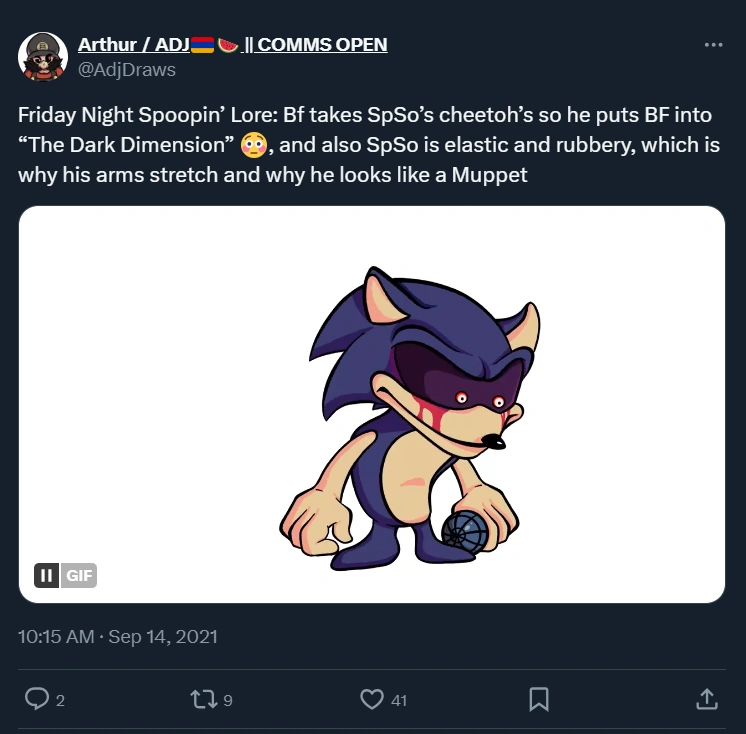Click the repost count number 9
The height and width of the screenshot is (734, 746).
228,700
